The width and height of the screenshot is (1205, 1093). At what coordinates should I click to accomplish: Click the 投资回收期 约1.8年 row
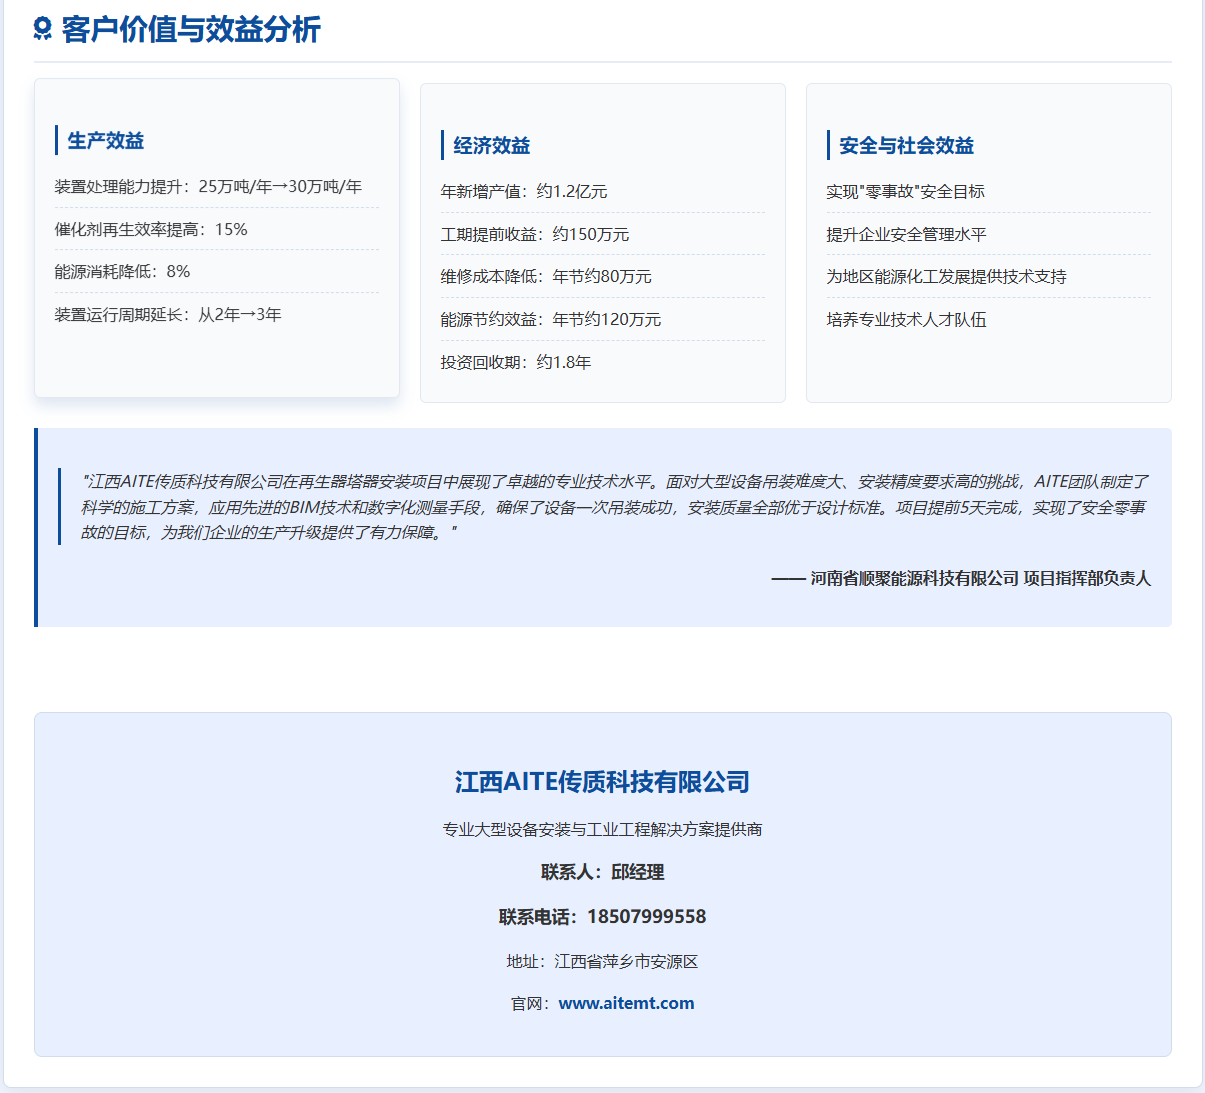click(x=516, y=363)
